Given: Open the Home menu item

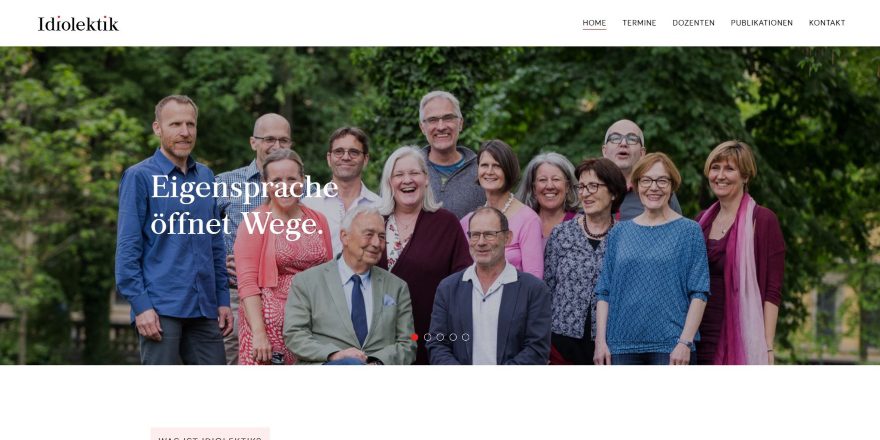Looking at the screenshot, I should point(594,23).
